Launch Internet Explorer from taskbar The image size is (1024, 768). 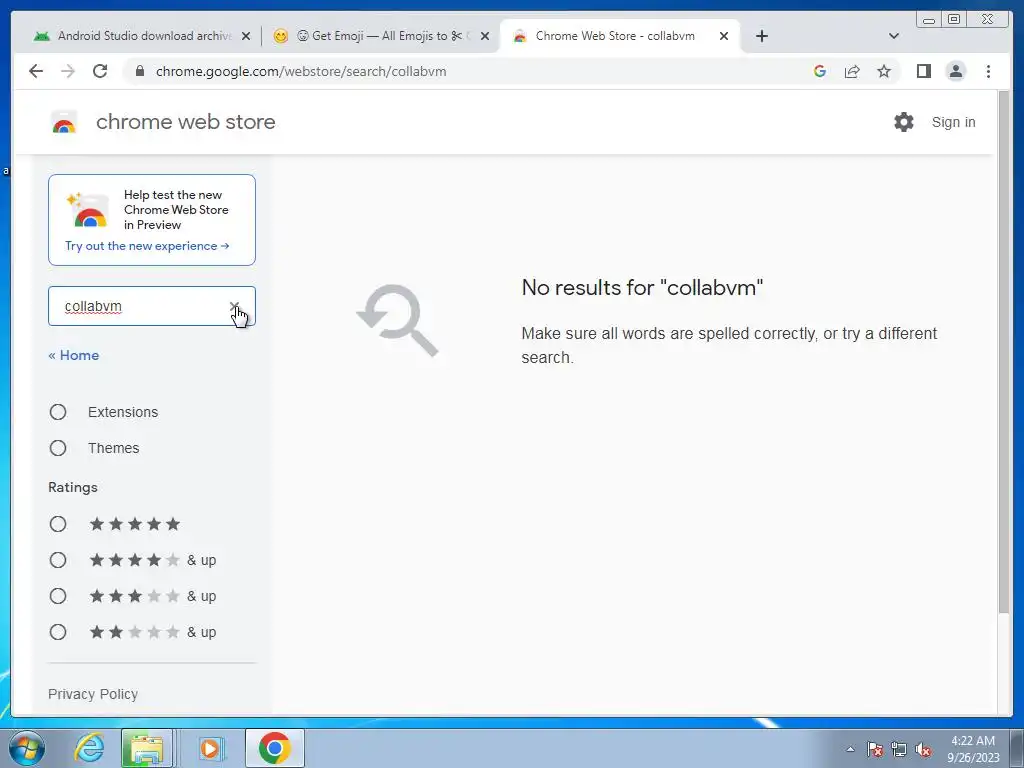(89, 748)
